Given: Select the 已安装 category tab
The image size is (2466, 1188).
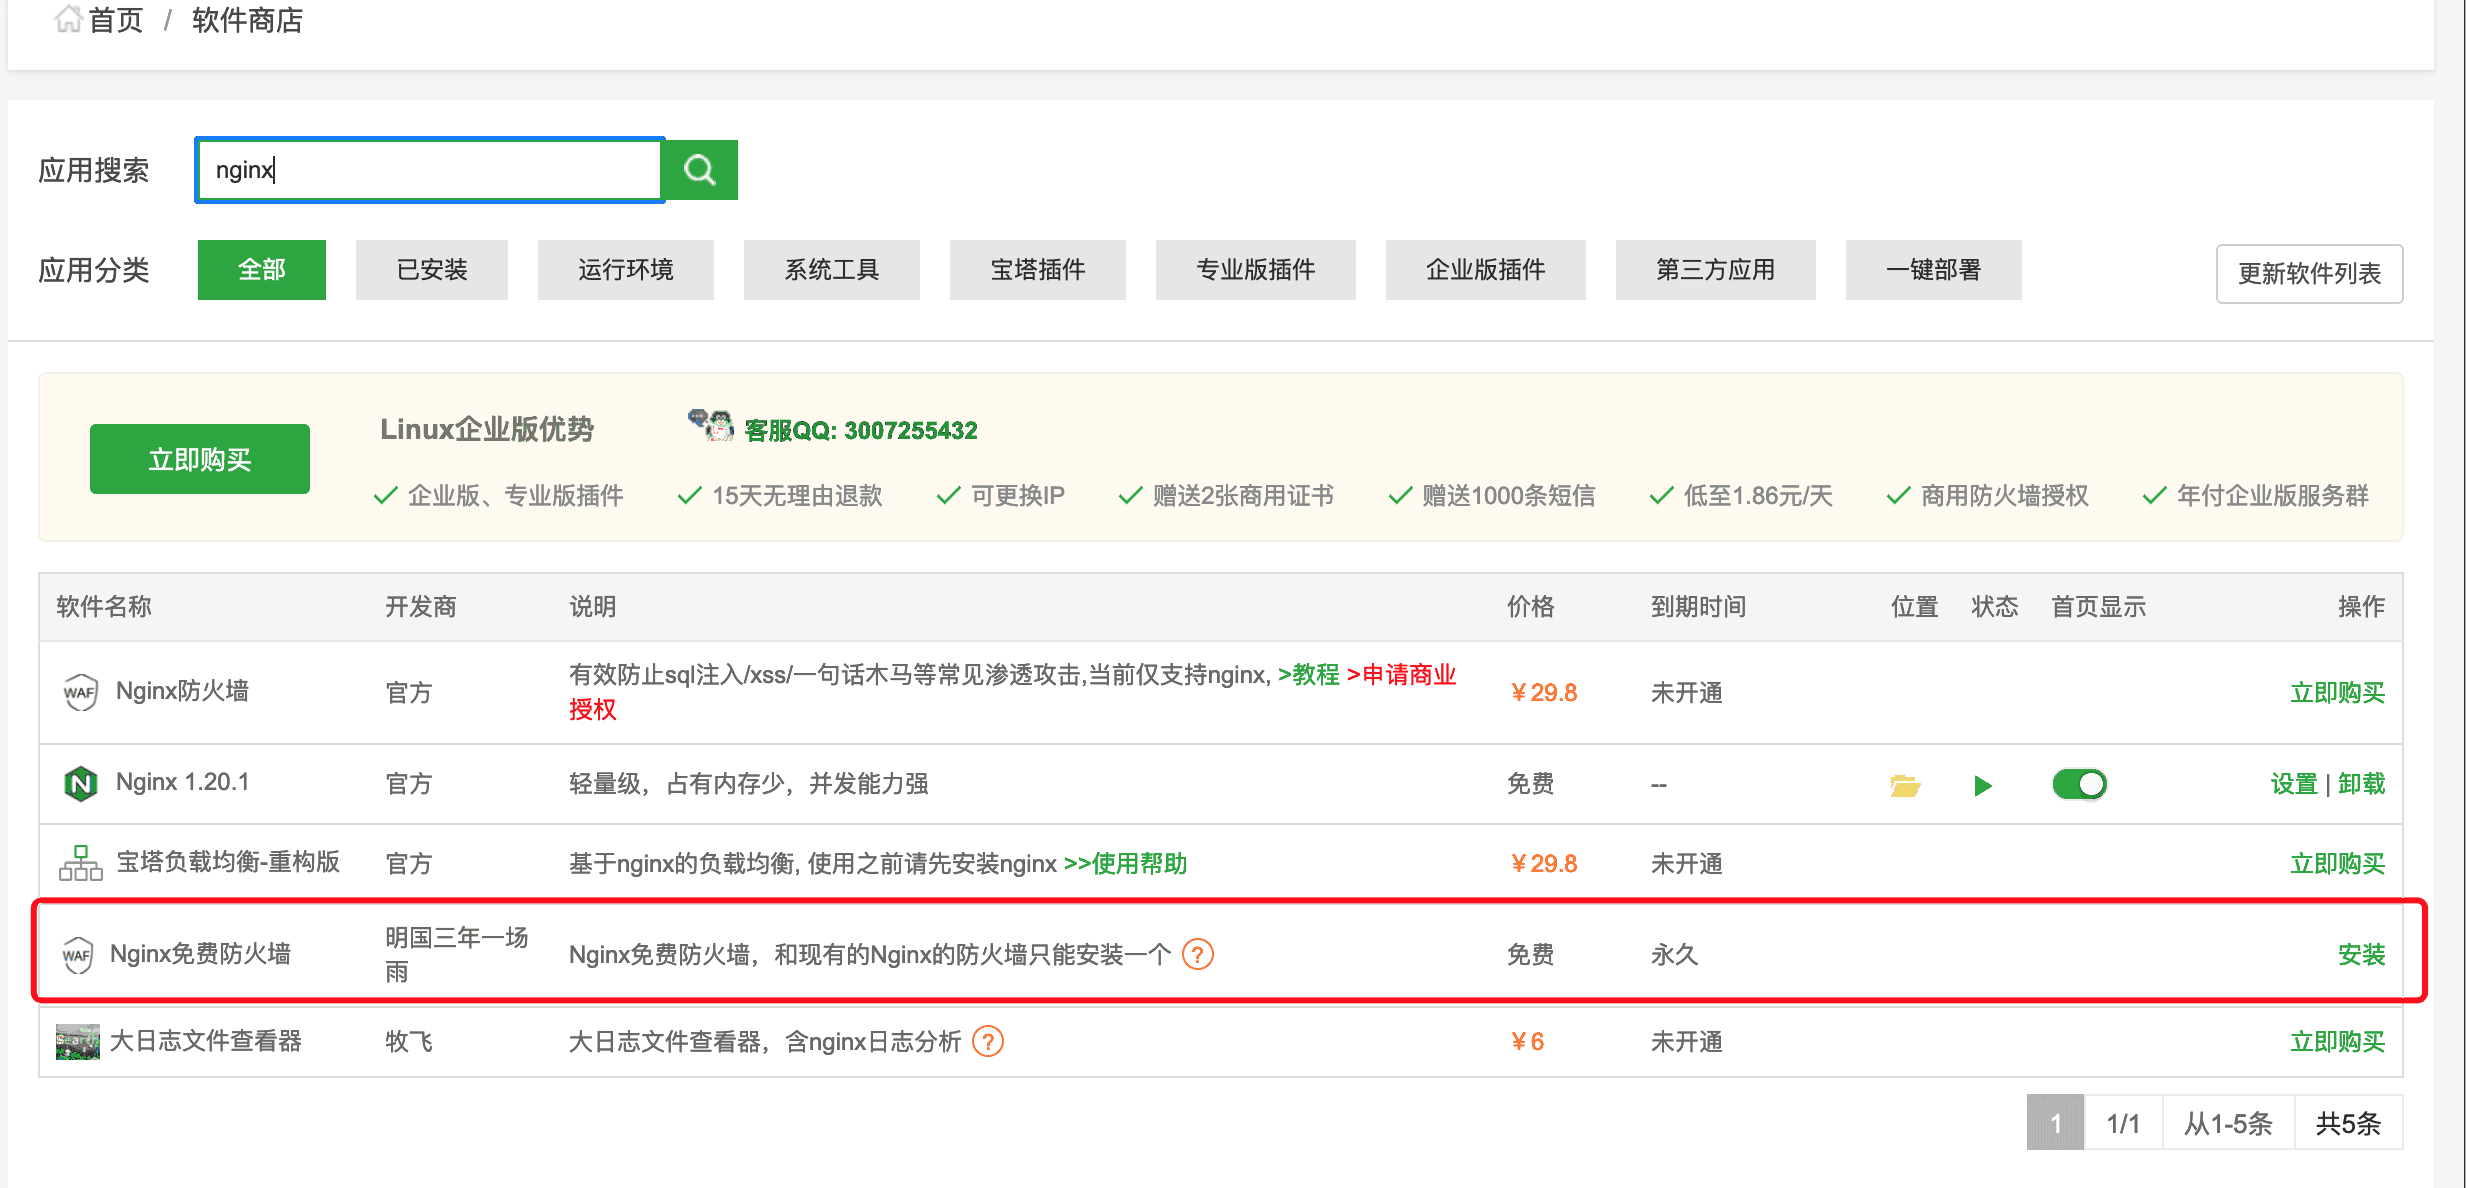Looking at the screenshot, I should click(431, 270).
